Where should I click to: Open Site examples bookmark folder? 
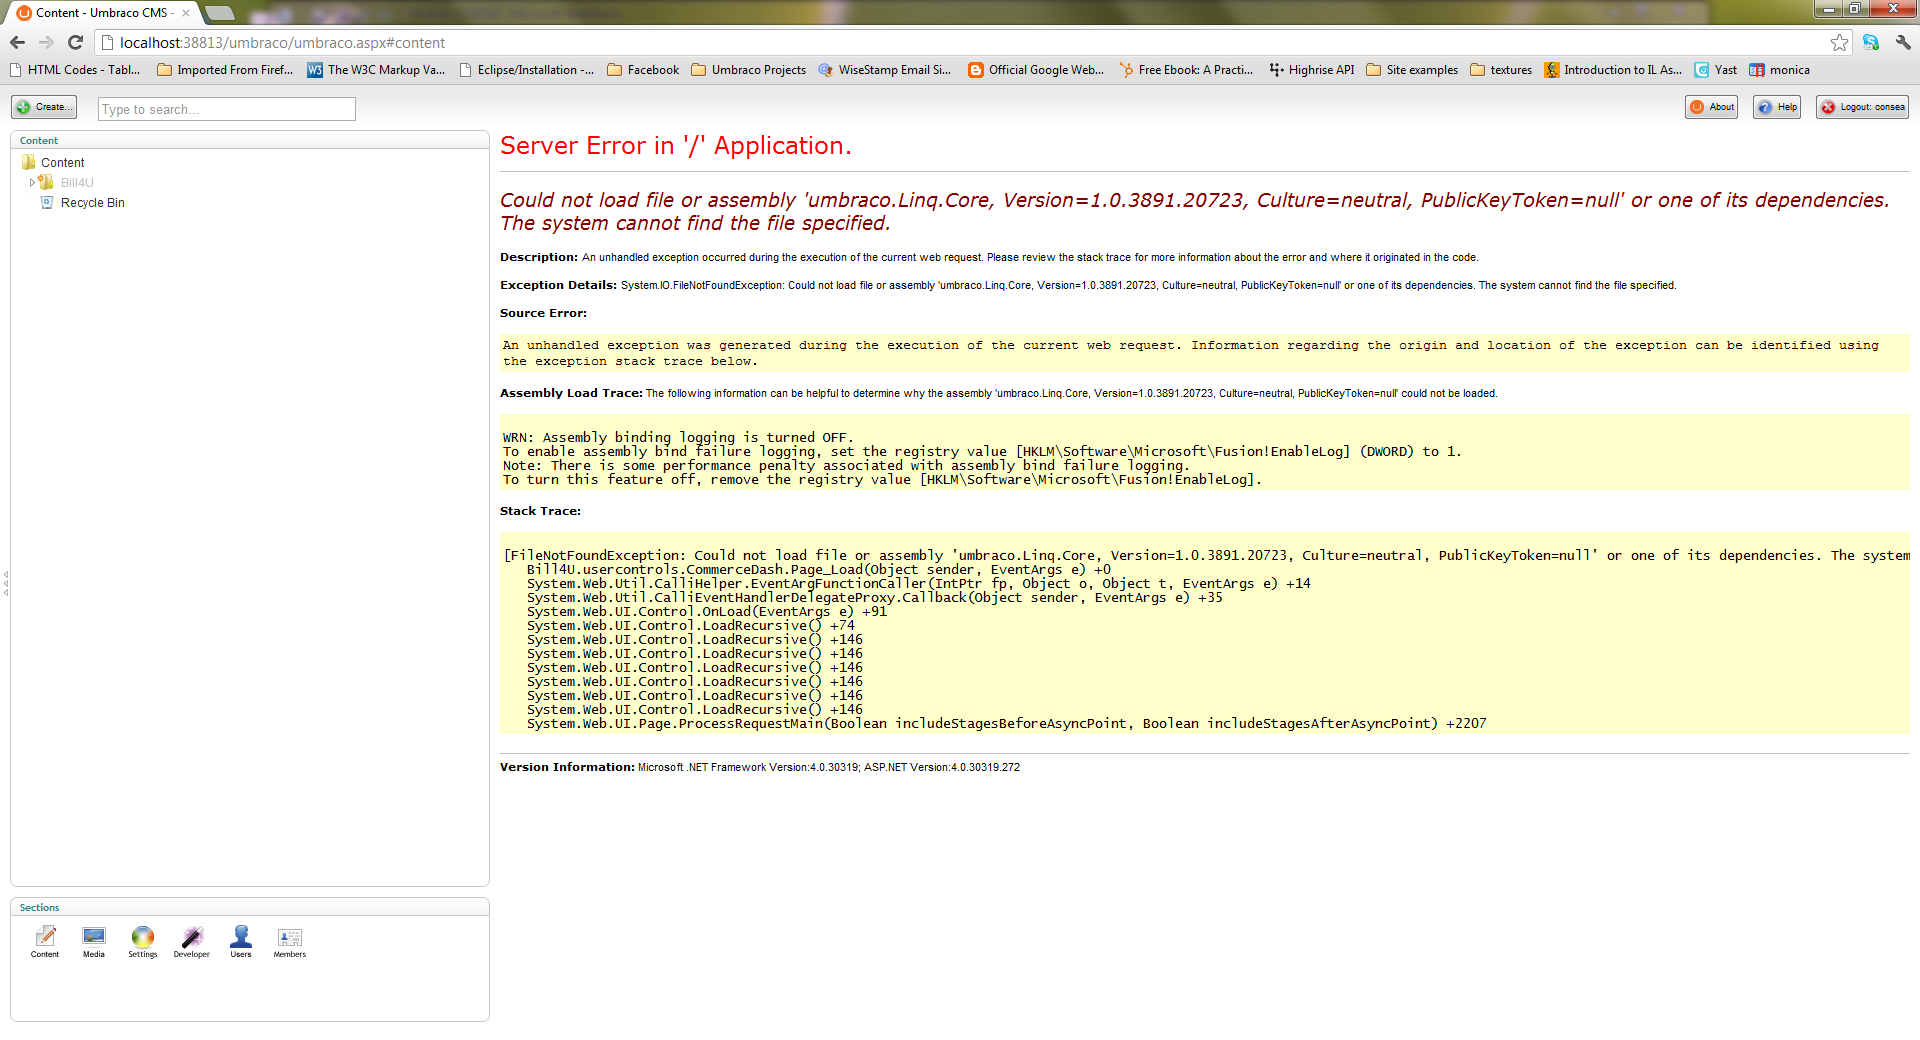pyautogui.click(x=1412, y=70)
